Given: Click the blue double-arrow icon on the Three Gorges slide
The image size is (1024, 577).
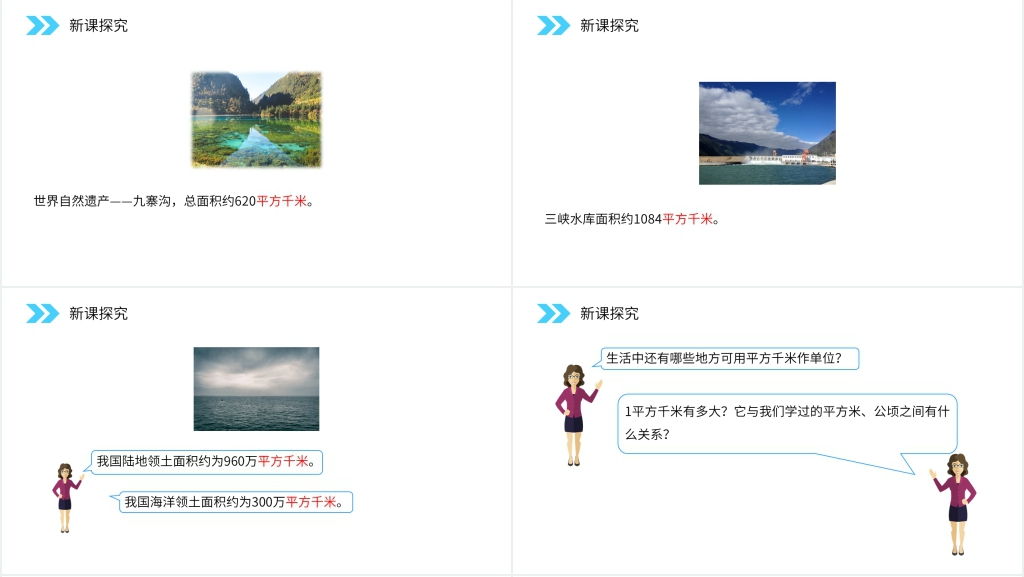Looking at the screenshot, I should 553,26.
